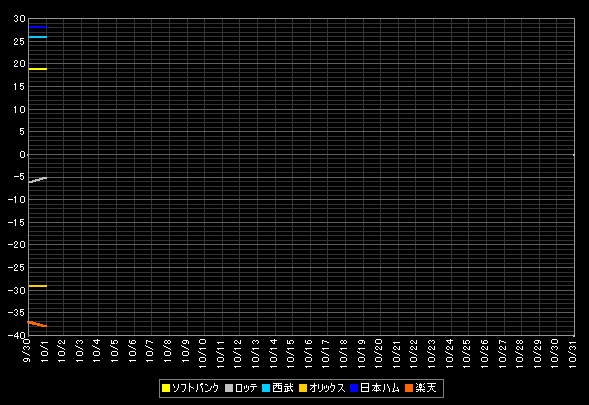
Task: Click the 20 y-axis label
Action: (19, 64)
